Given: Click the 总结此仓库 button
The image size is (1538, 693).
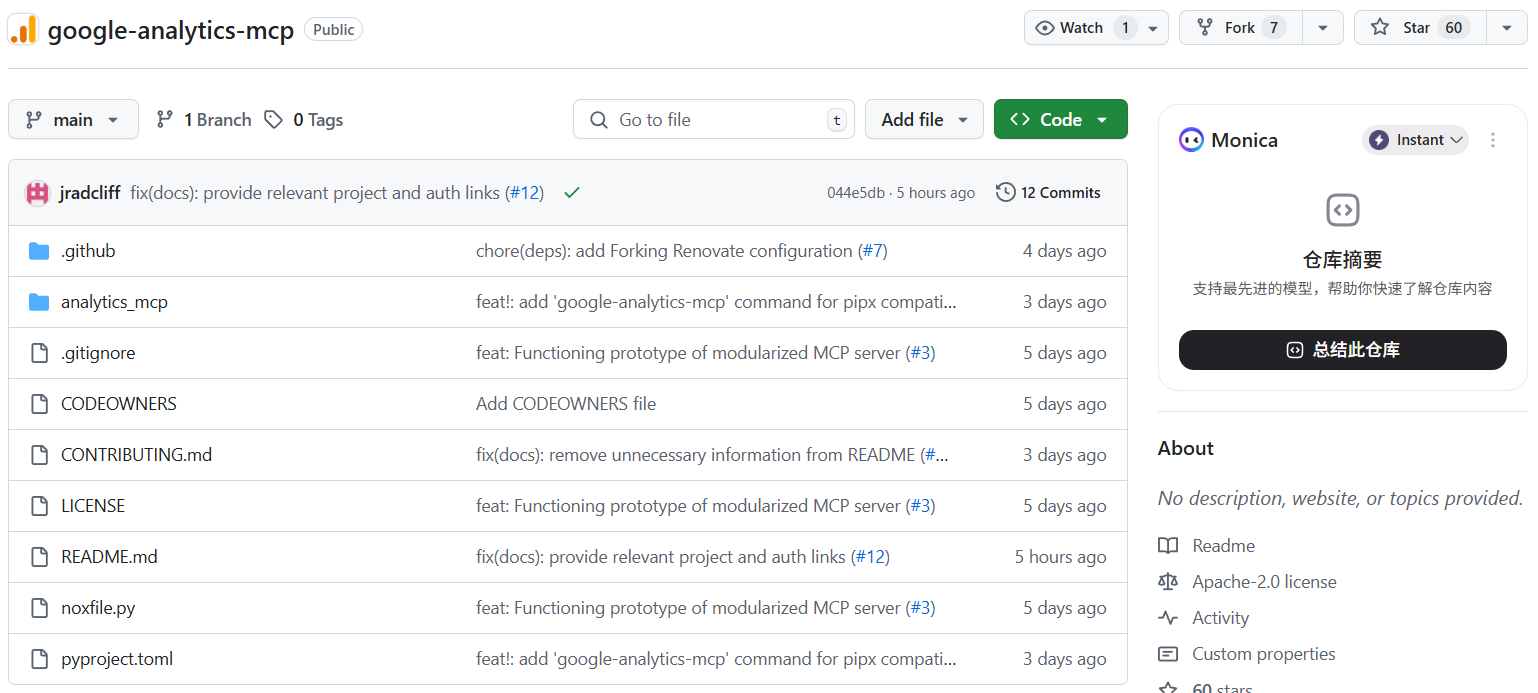Looking at the screenshot, I should [1343, 350].
